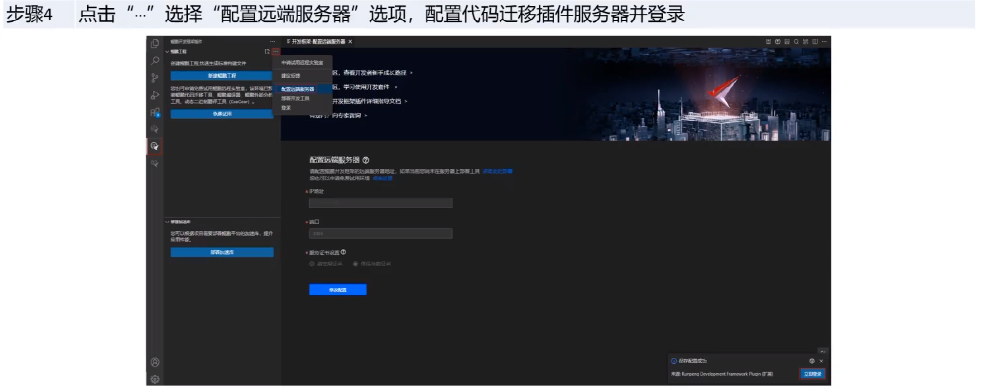986x389 pixels.
Task: Open the Run and Debug view
Action: (155, 95)
